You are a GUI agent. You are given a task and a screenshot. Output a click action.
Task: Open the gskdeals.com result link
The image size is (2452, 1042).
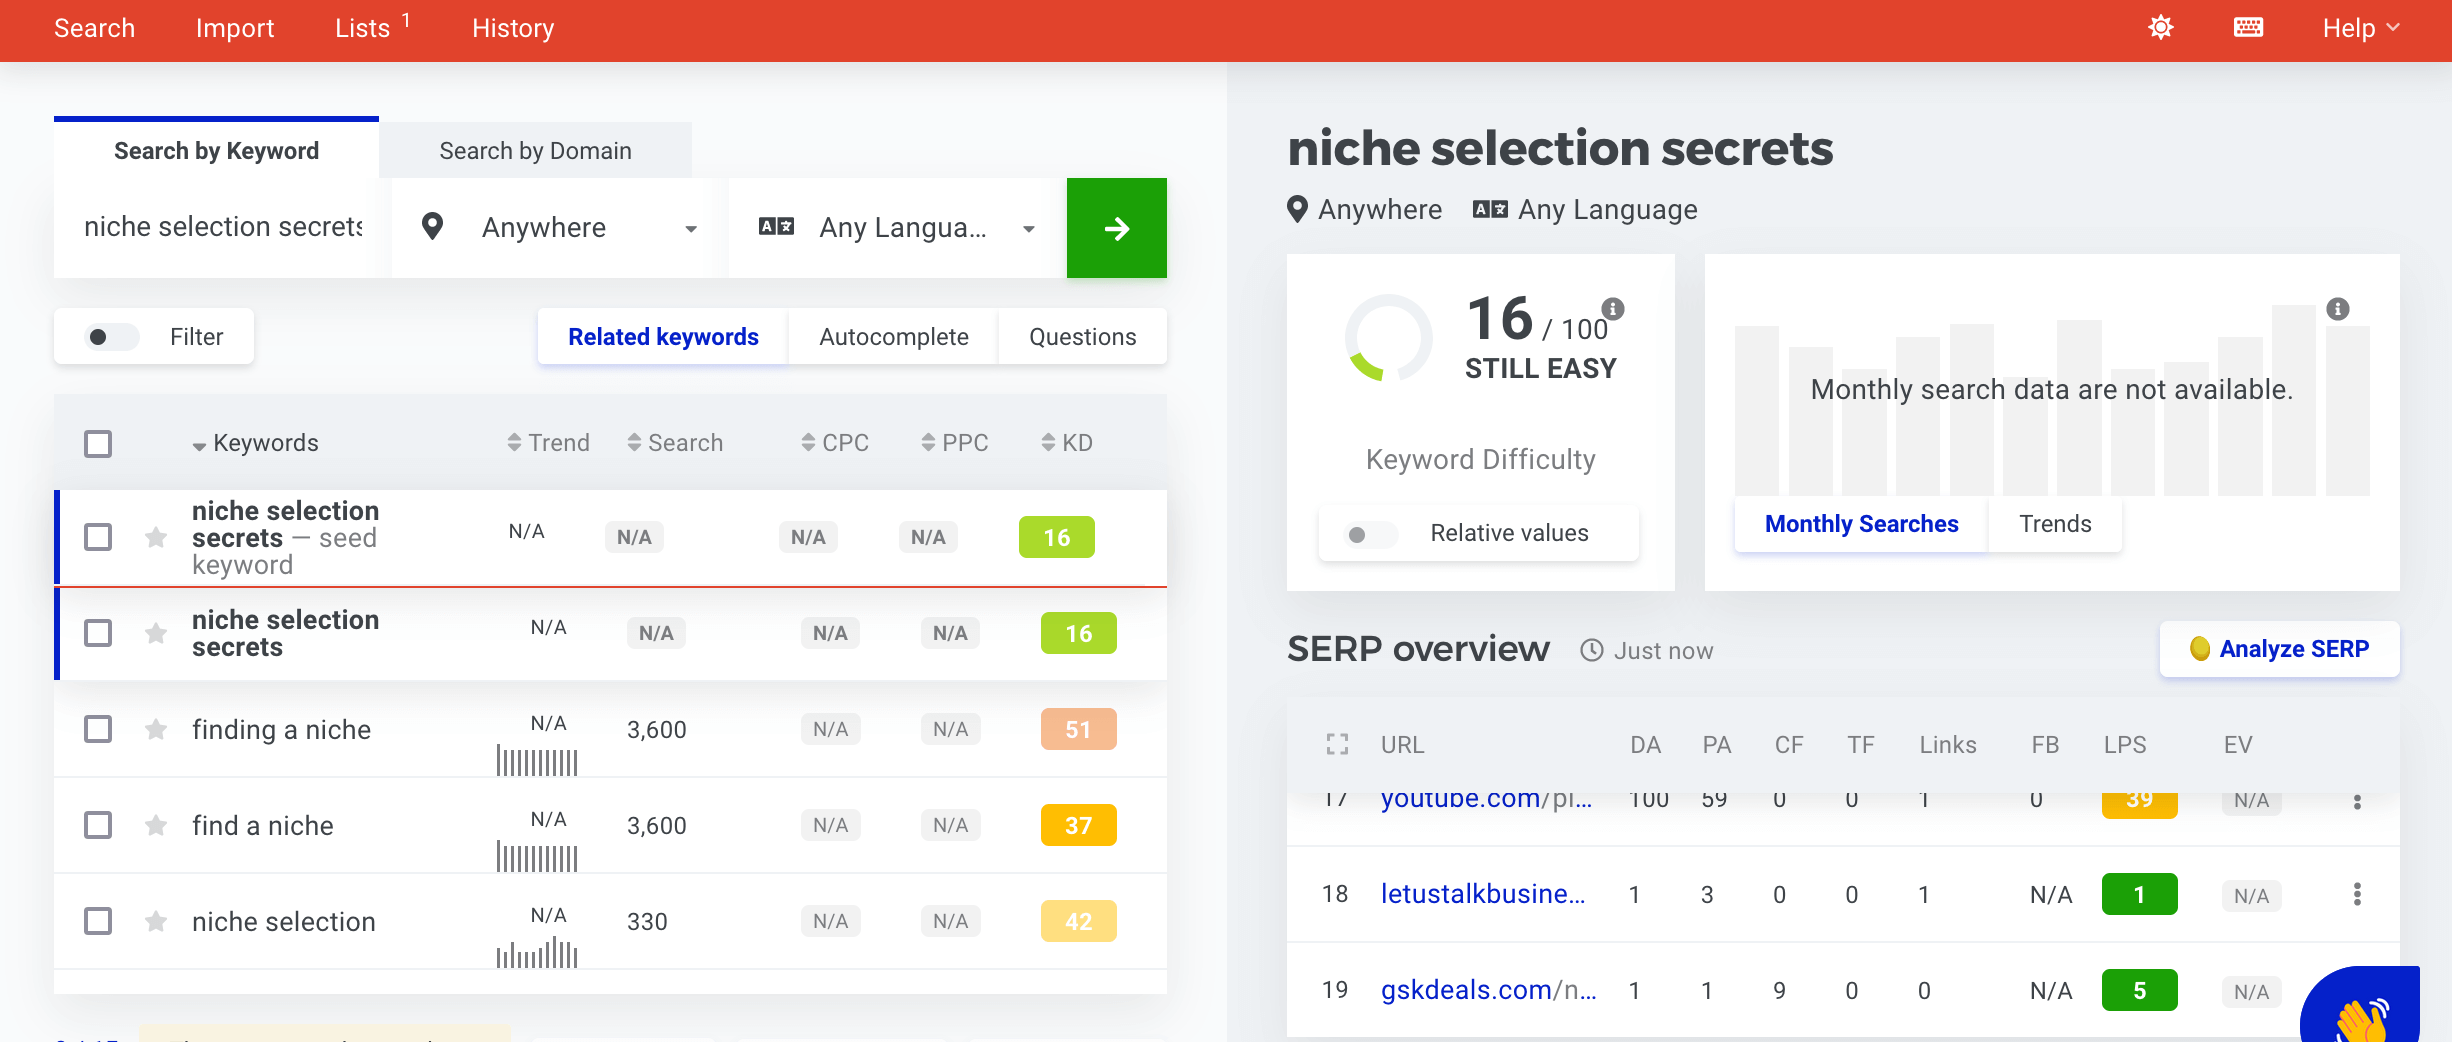[x=1488, y=990]
